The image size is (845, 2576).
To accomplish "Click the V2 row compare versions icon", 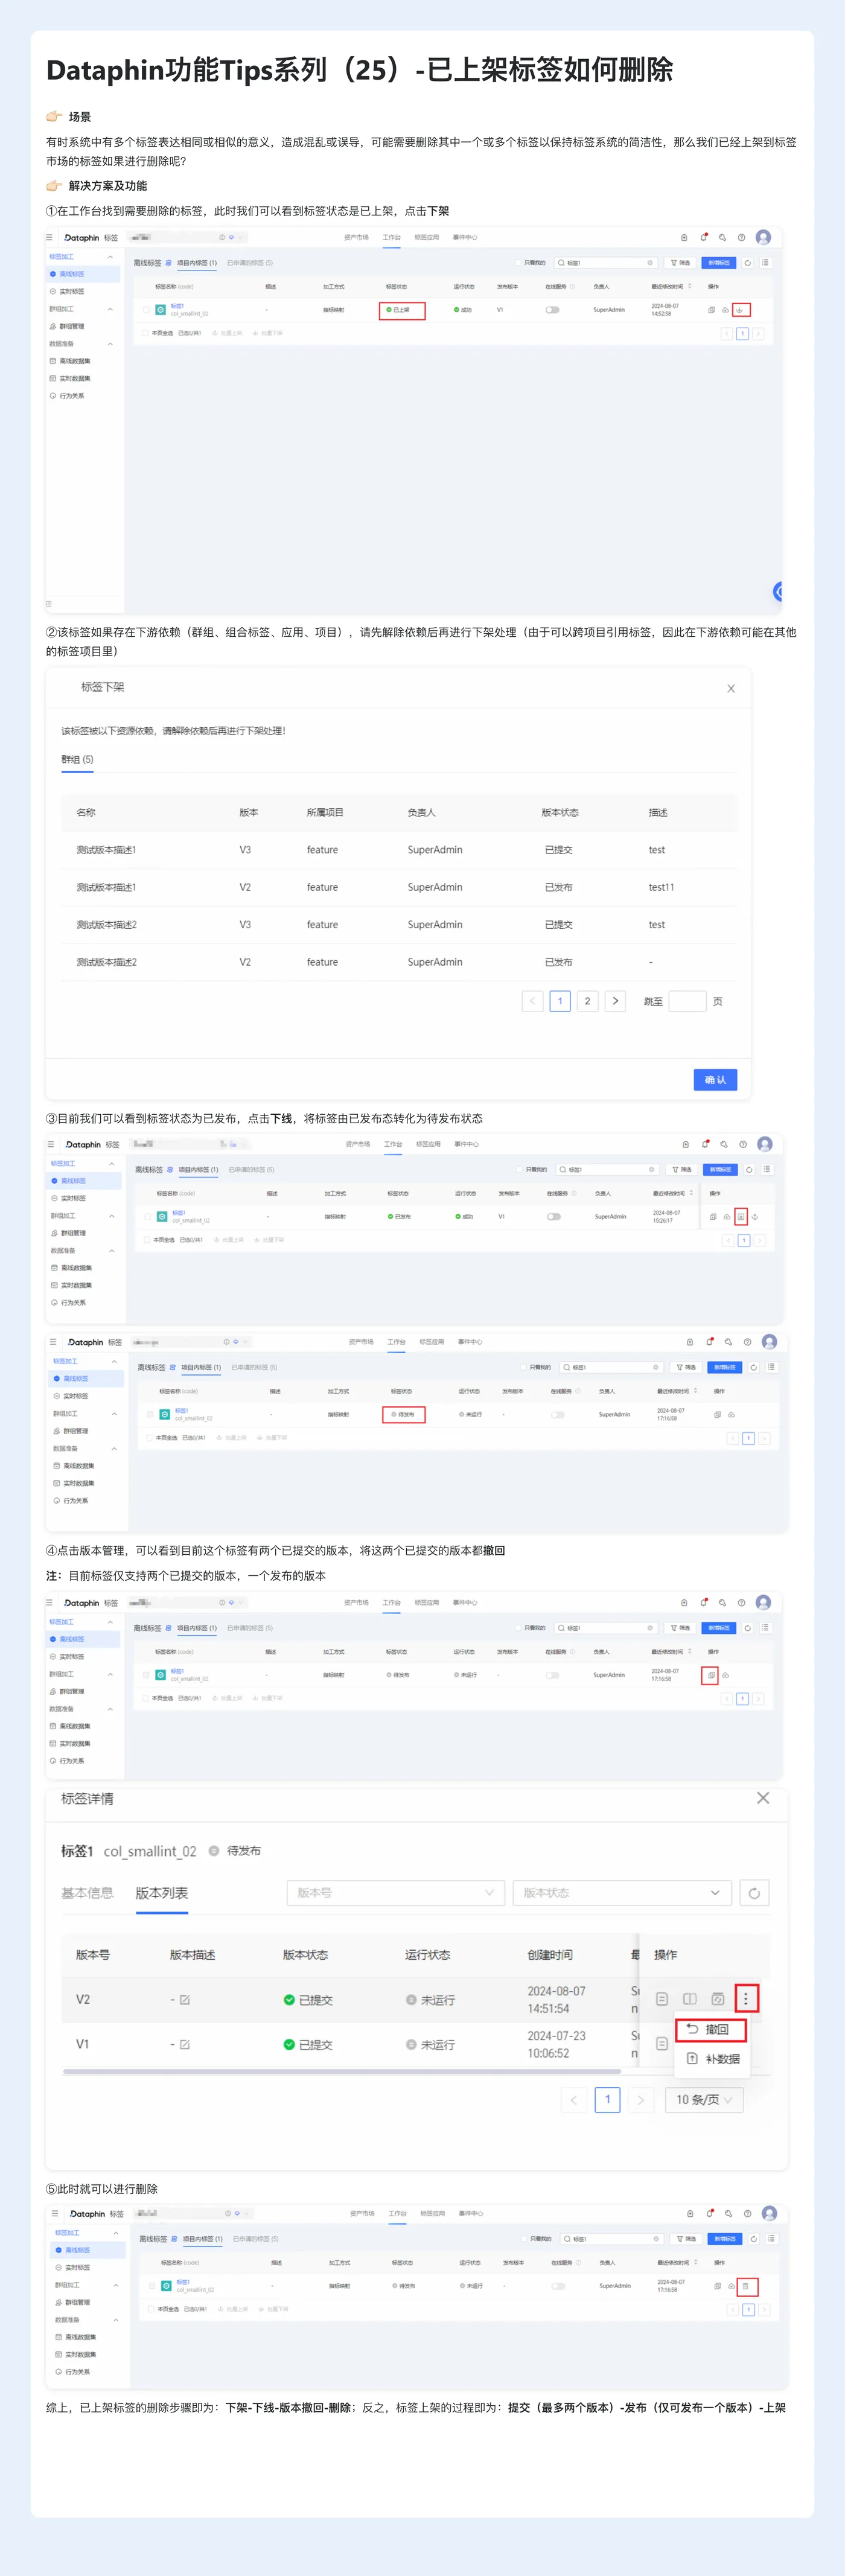I will [x=690, y=1999].
